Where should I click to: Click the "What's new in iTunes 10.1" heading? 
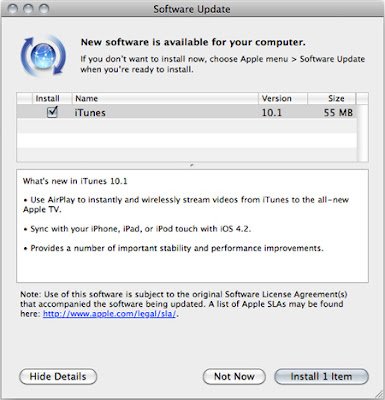[x=75, y=181]
